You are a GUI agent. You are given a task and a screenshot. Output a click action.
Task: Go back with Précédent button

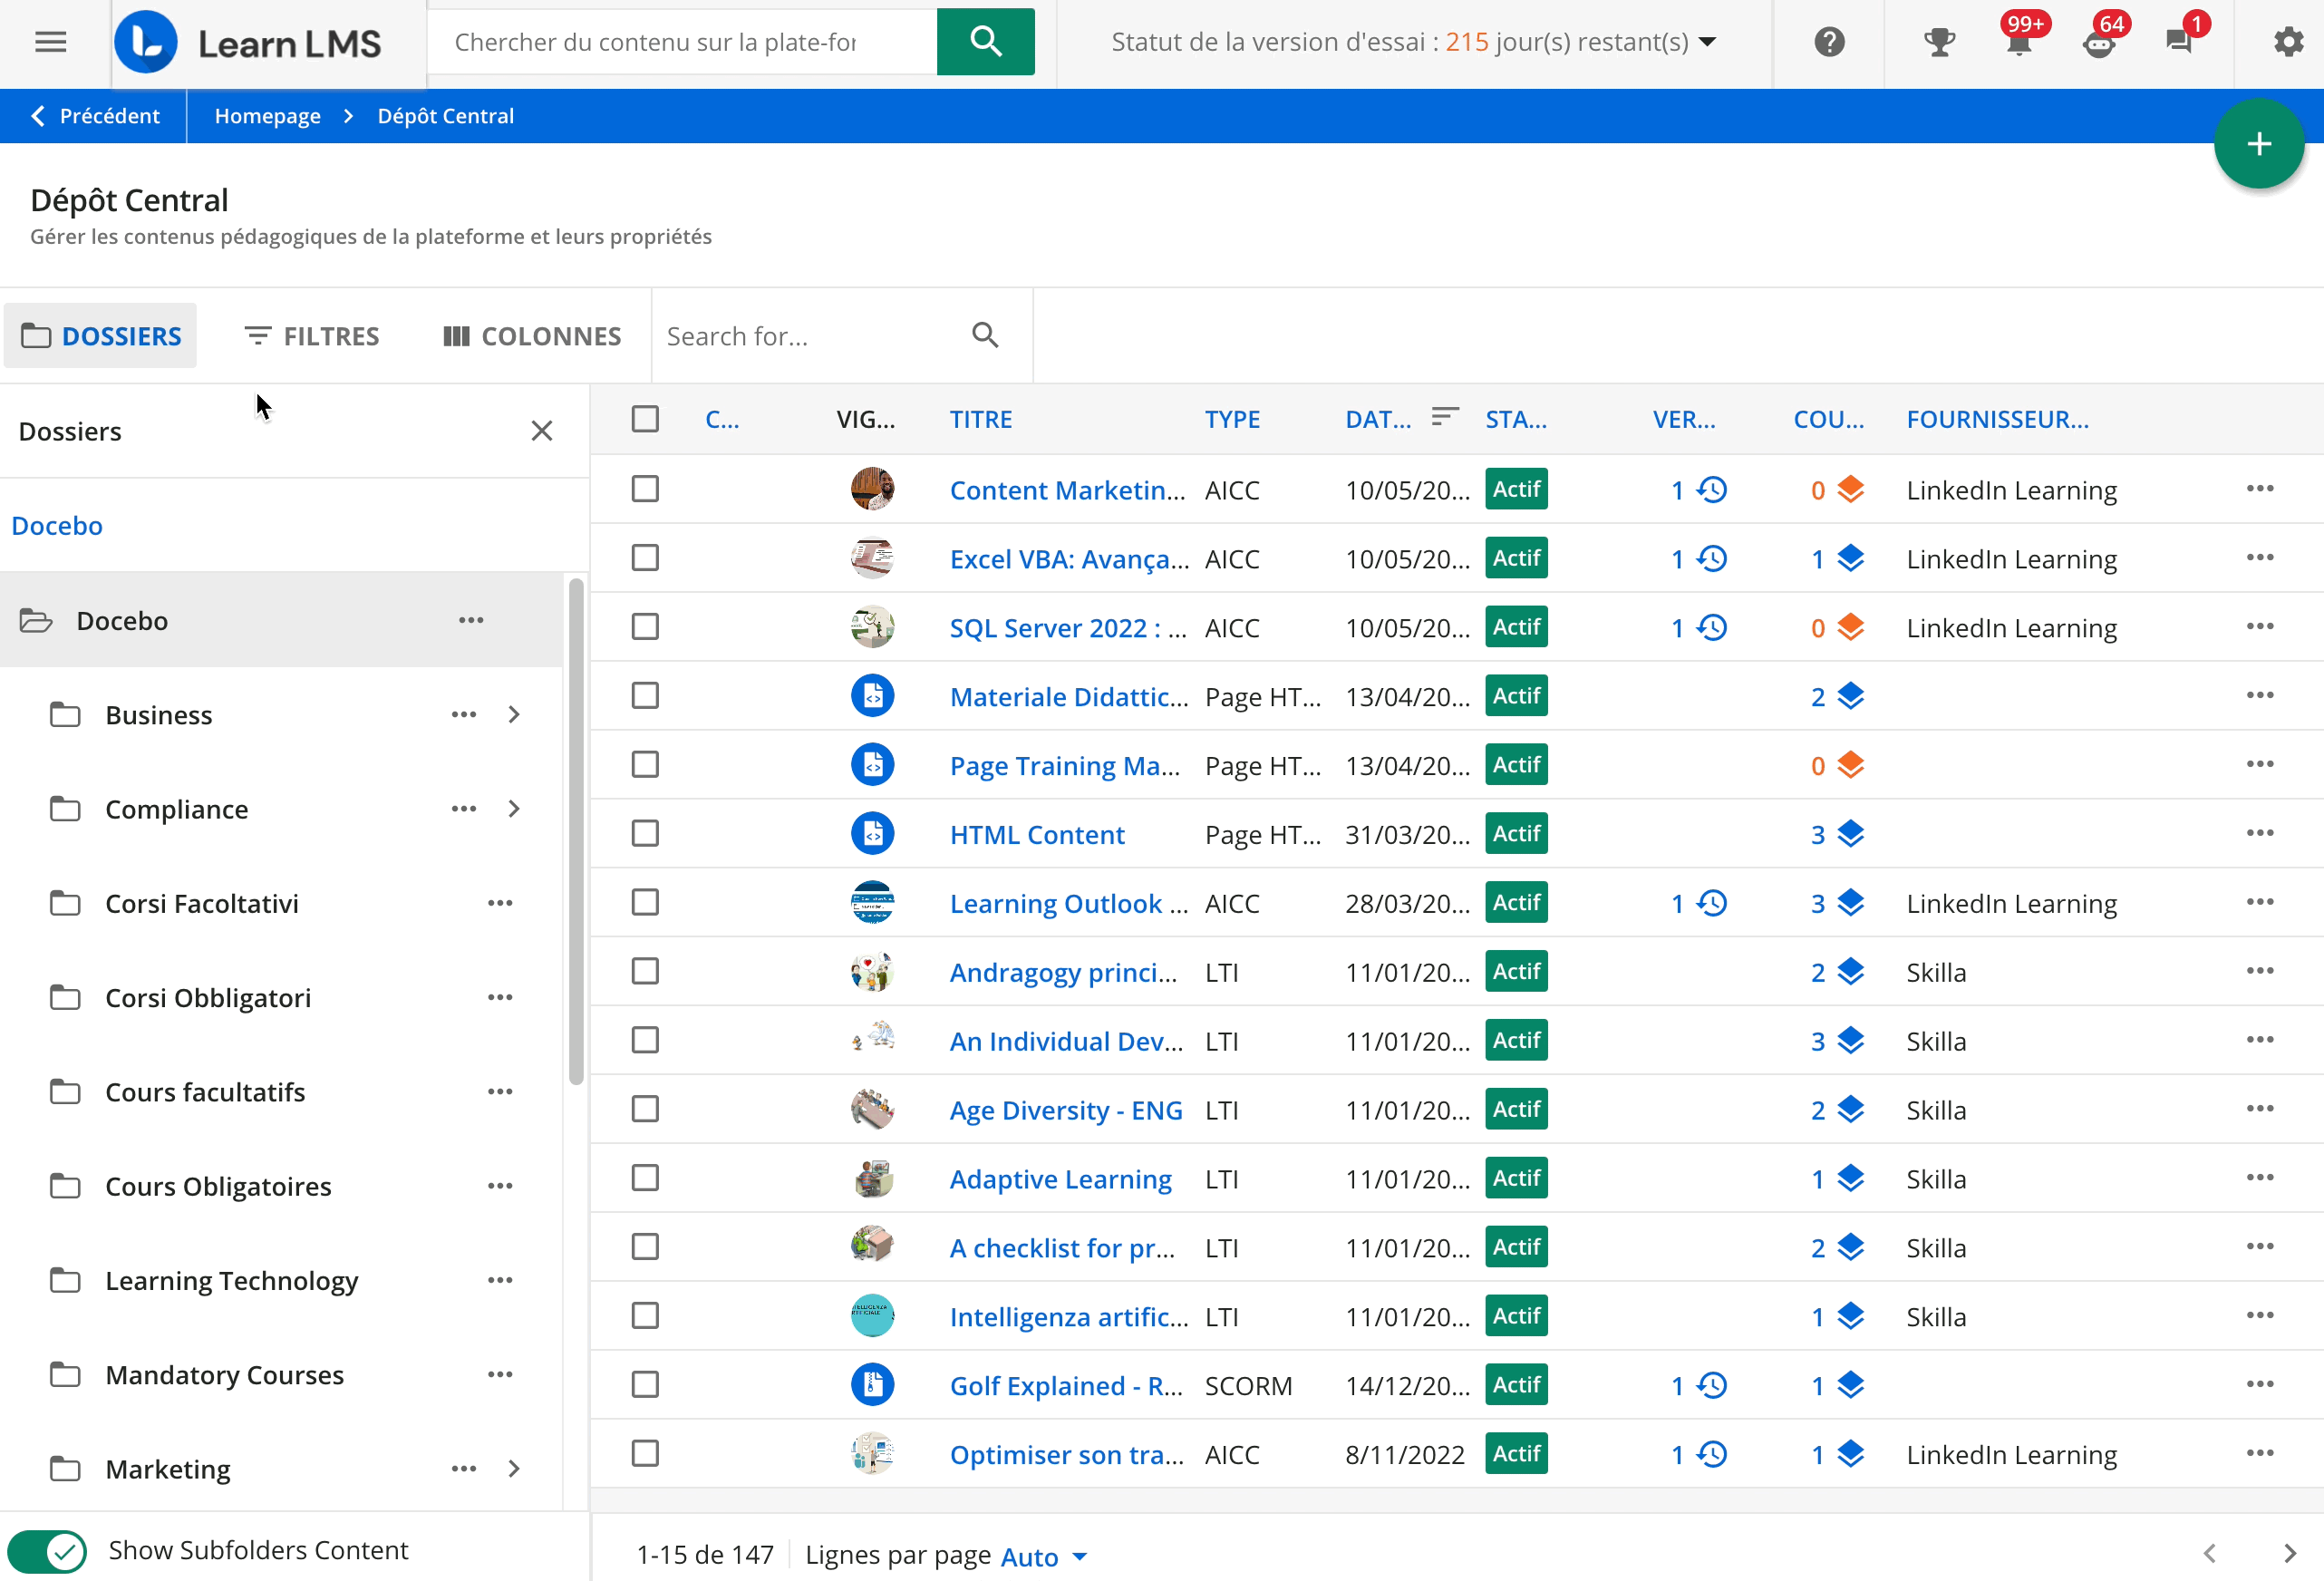pyautogui.click(x=95, y=116)
